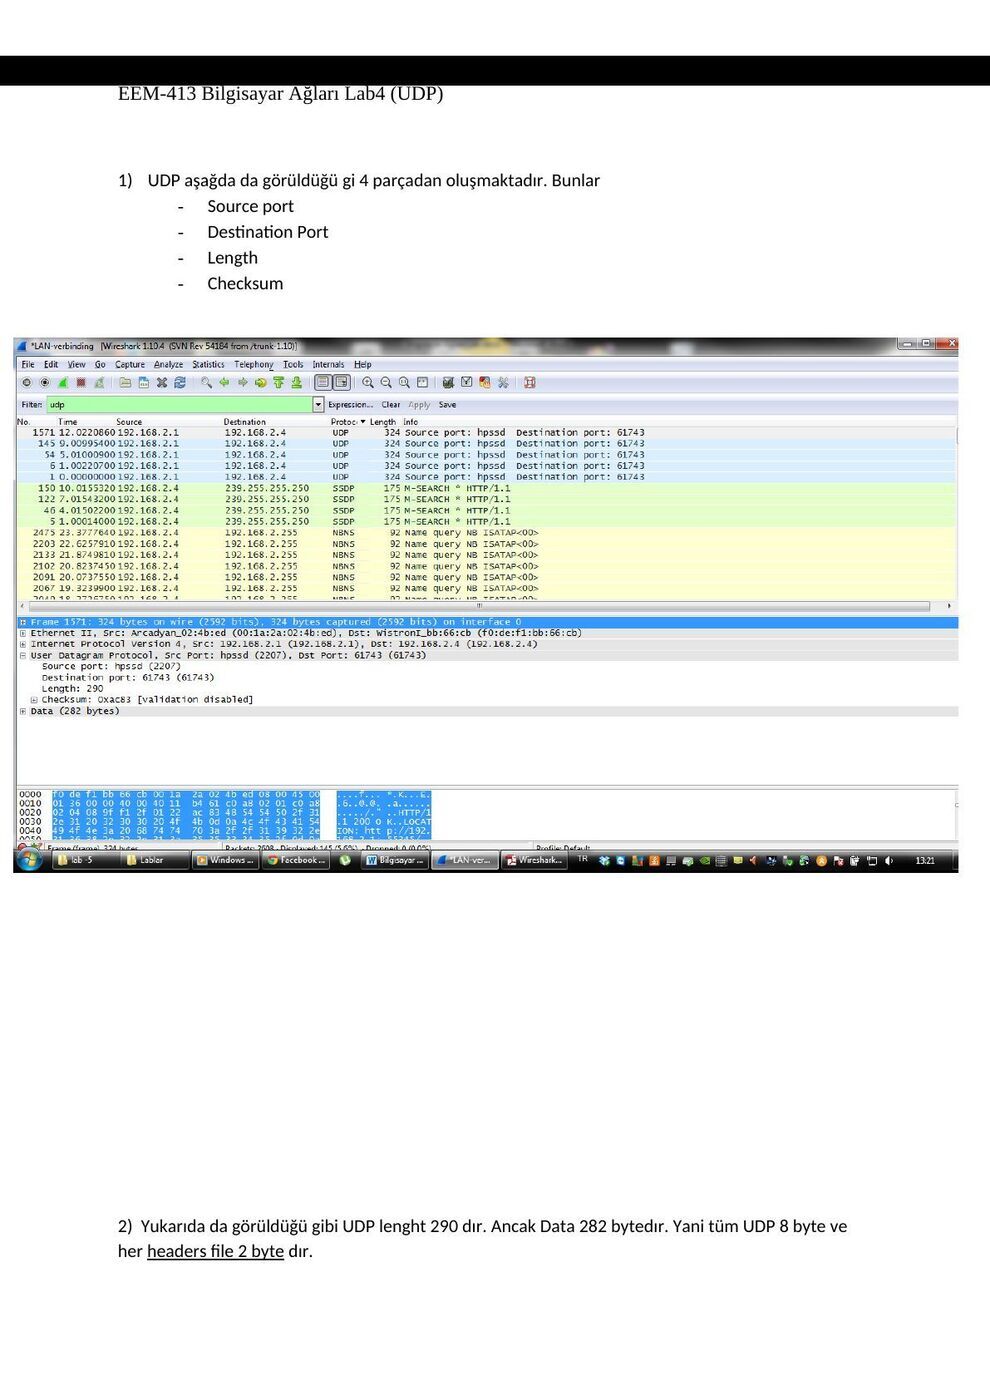The height and width of the screenshot is (1400, 990).
Task: Open the Windows Start button
Action: pos(29,860)
